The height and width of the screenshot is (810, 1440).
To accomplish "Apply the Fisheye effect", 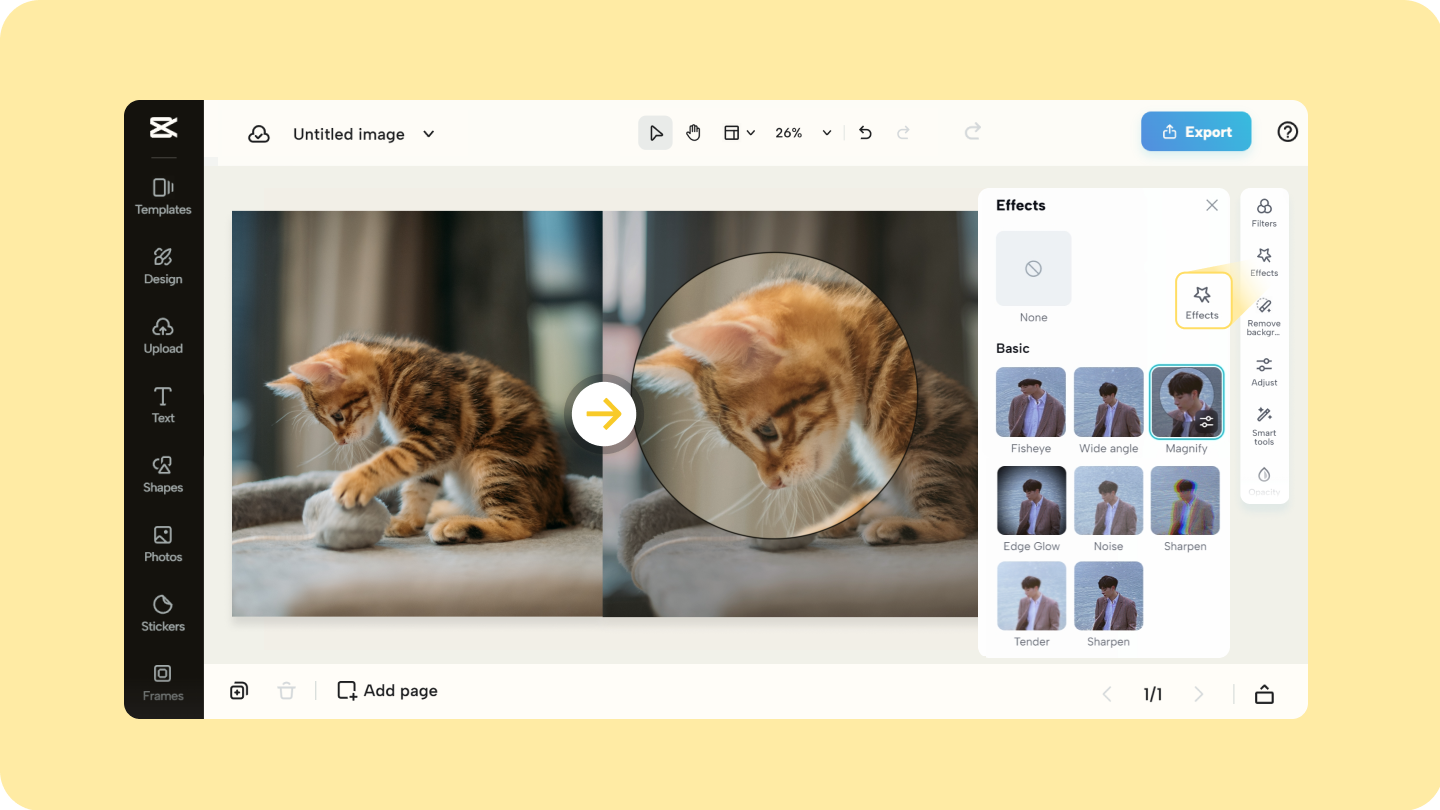I will click(1031, 402).
